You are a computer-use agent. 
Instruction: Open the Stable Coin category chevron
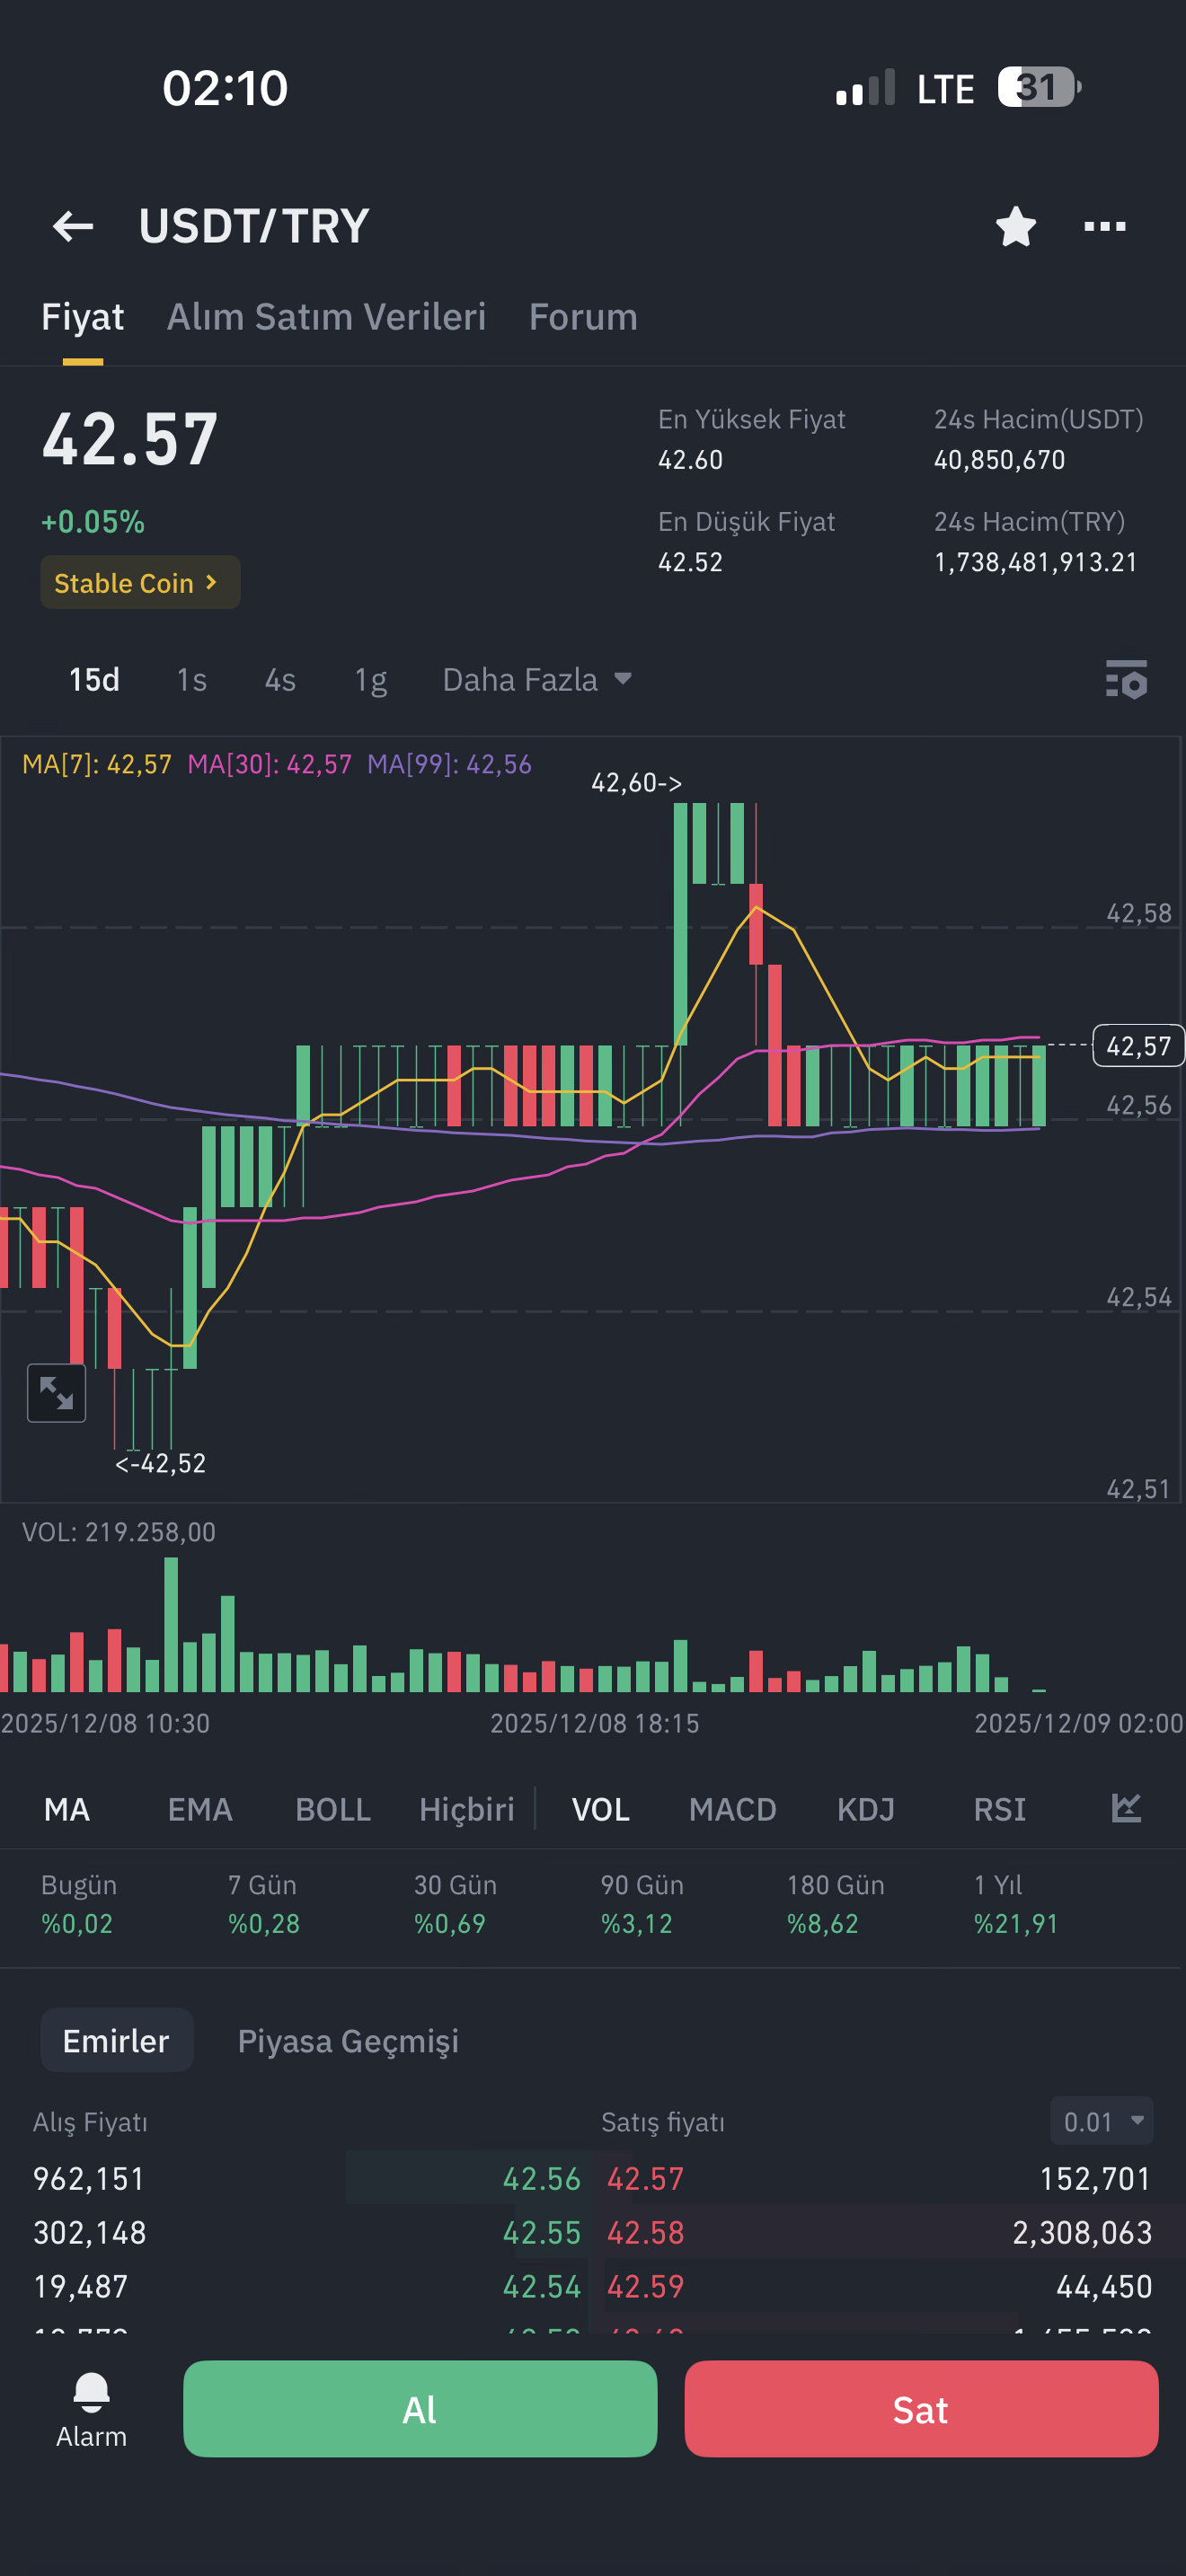pos(140,582)
